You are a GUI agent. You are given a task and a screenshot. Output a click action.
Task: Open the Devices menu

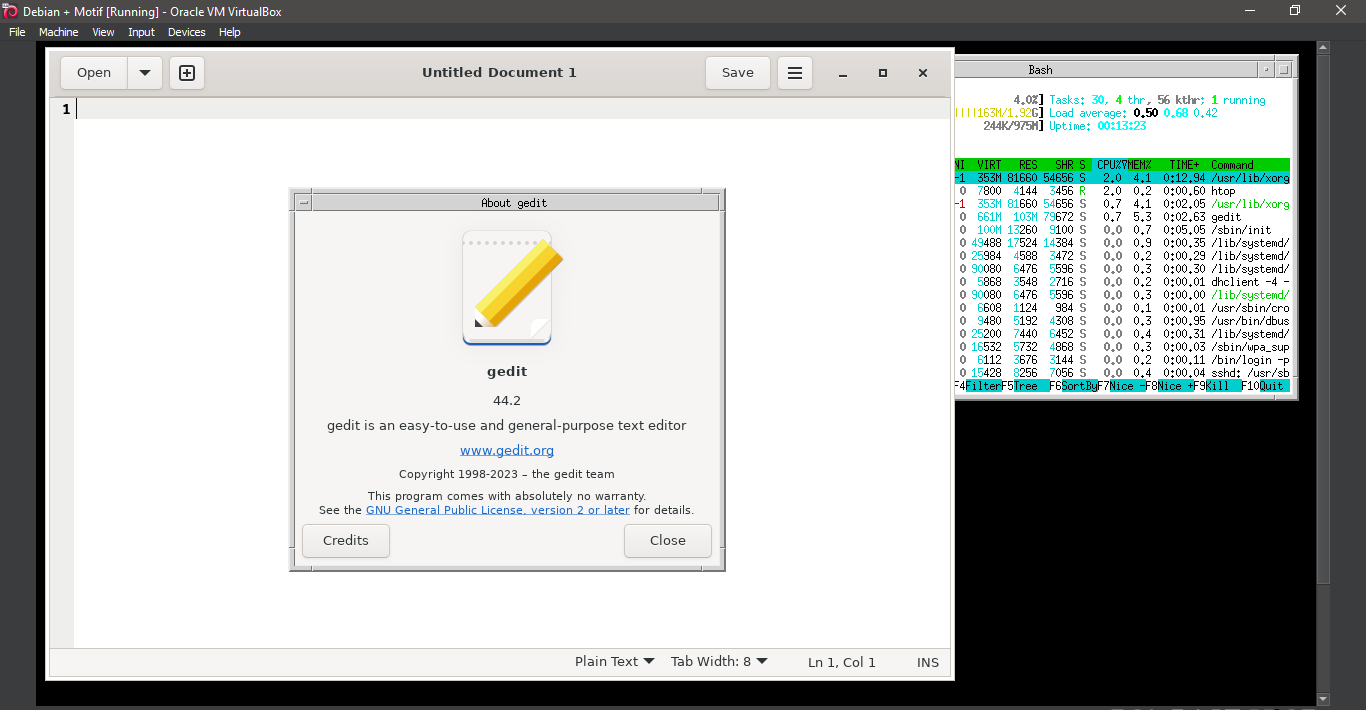[186, 32]
